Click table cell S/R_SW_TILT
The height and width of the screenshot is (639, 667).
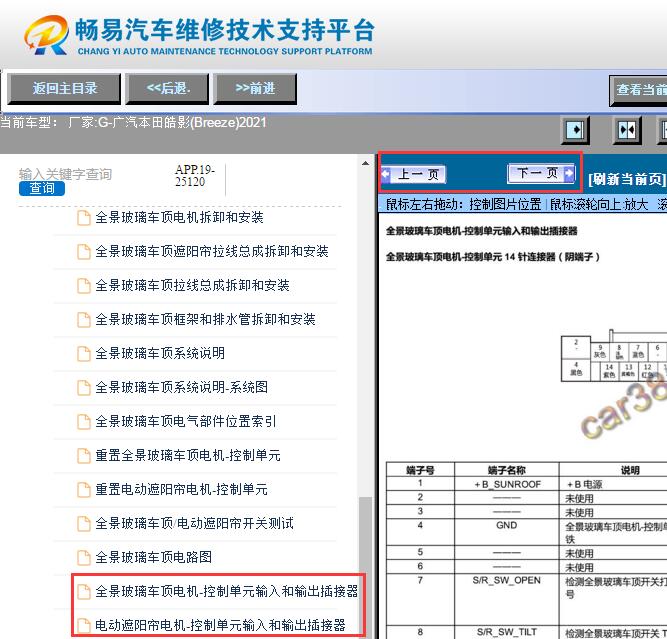[507, 632]
